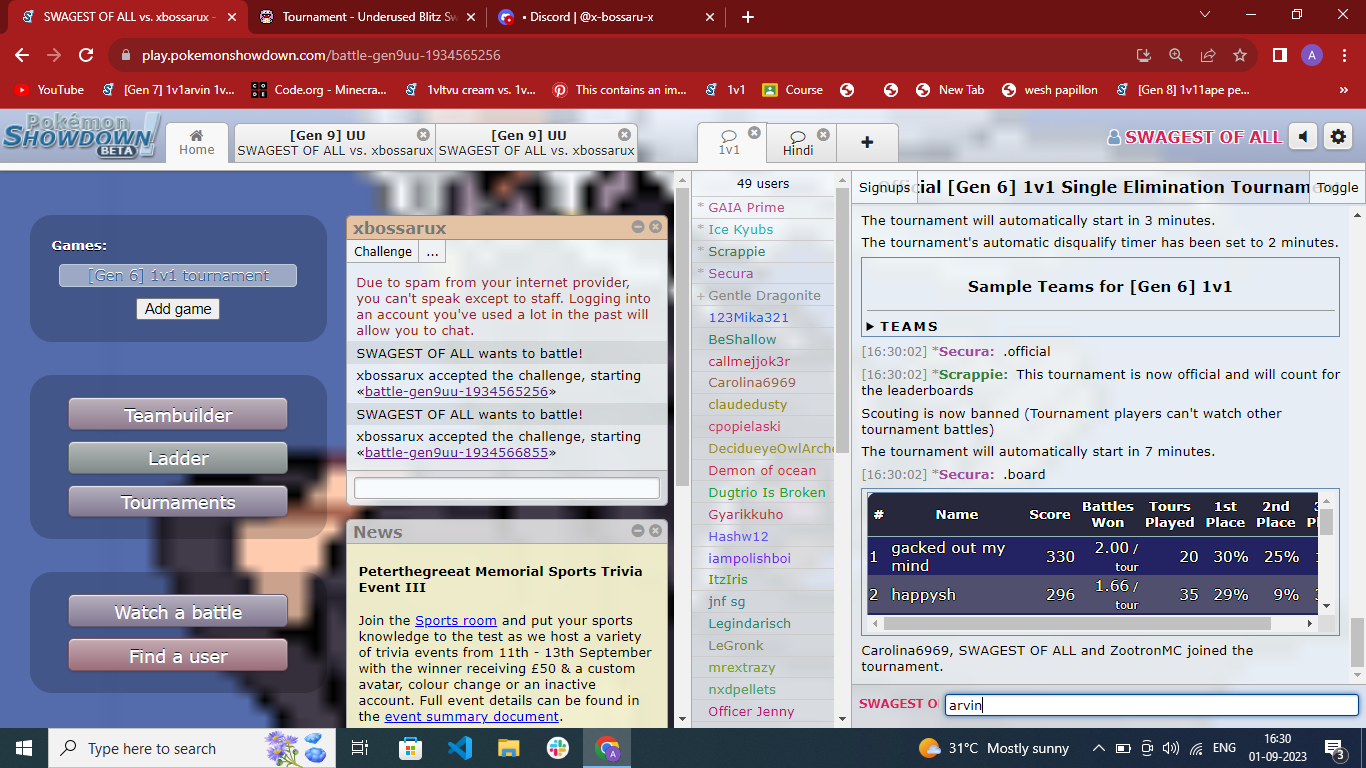Open the Showdown settings gear icon
This screenshot has height=768, width=1366.
pyautogui.click(x=1336, y=137)
